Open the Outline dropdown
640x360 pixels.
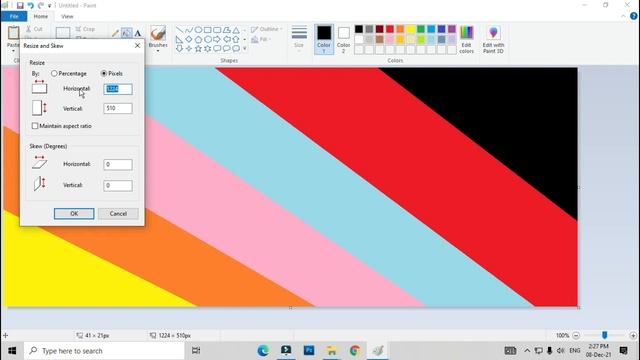pyautogui.click(x=267, y=29)
